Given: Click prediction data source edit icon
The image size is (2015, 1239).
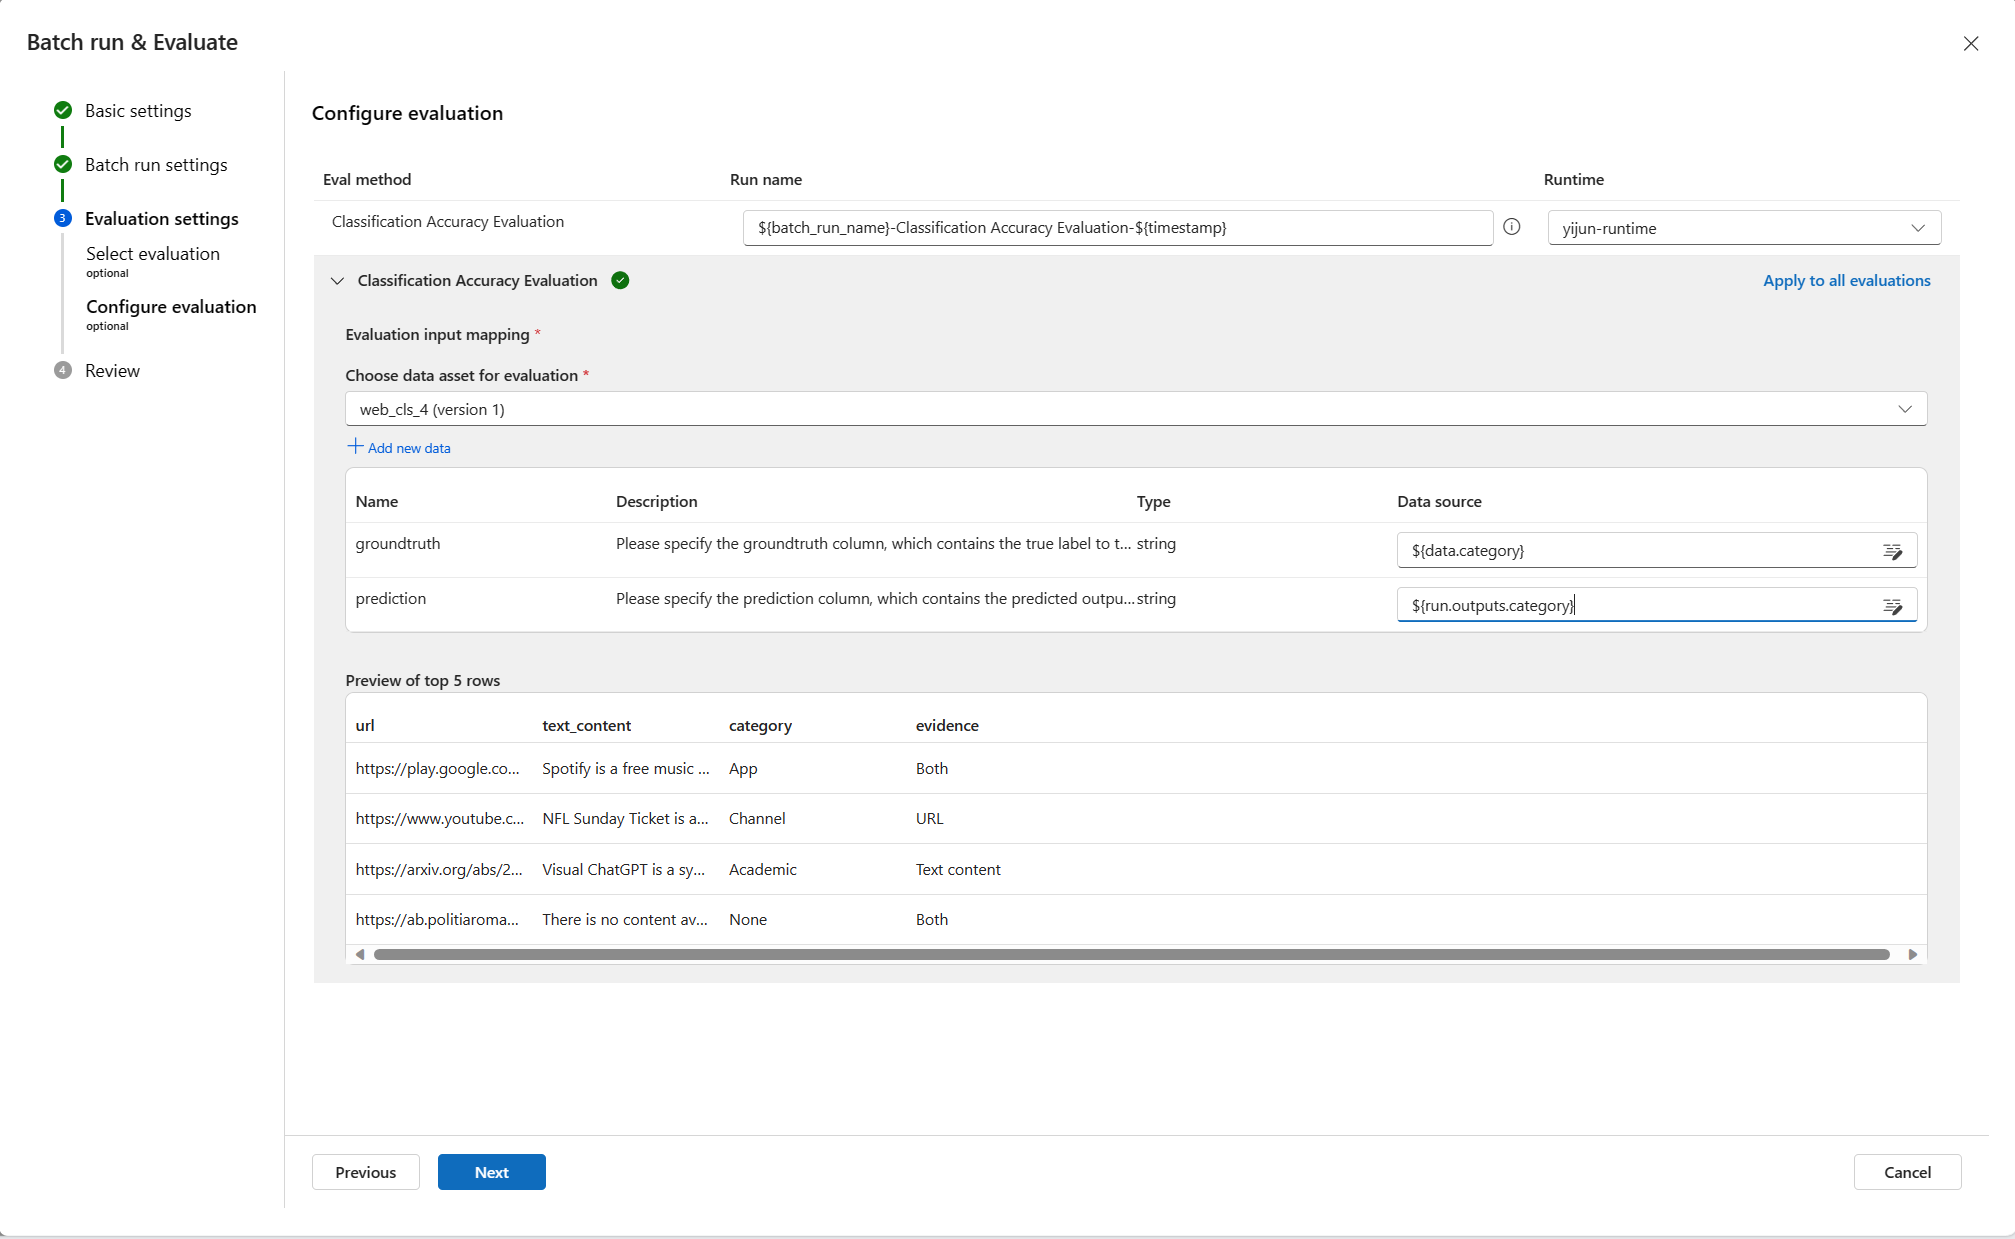Looking at the screenshot, I should tap(1892, 606).
